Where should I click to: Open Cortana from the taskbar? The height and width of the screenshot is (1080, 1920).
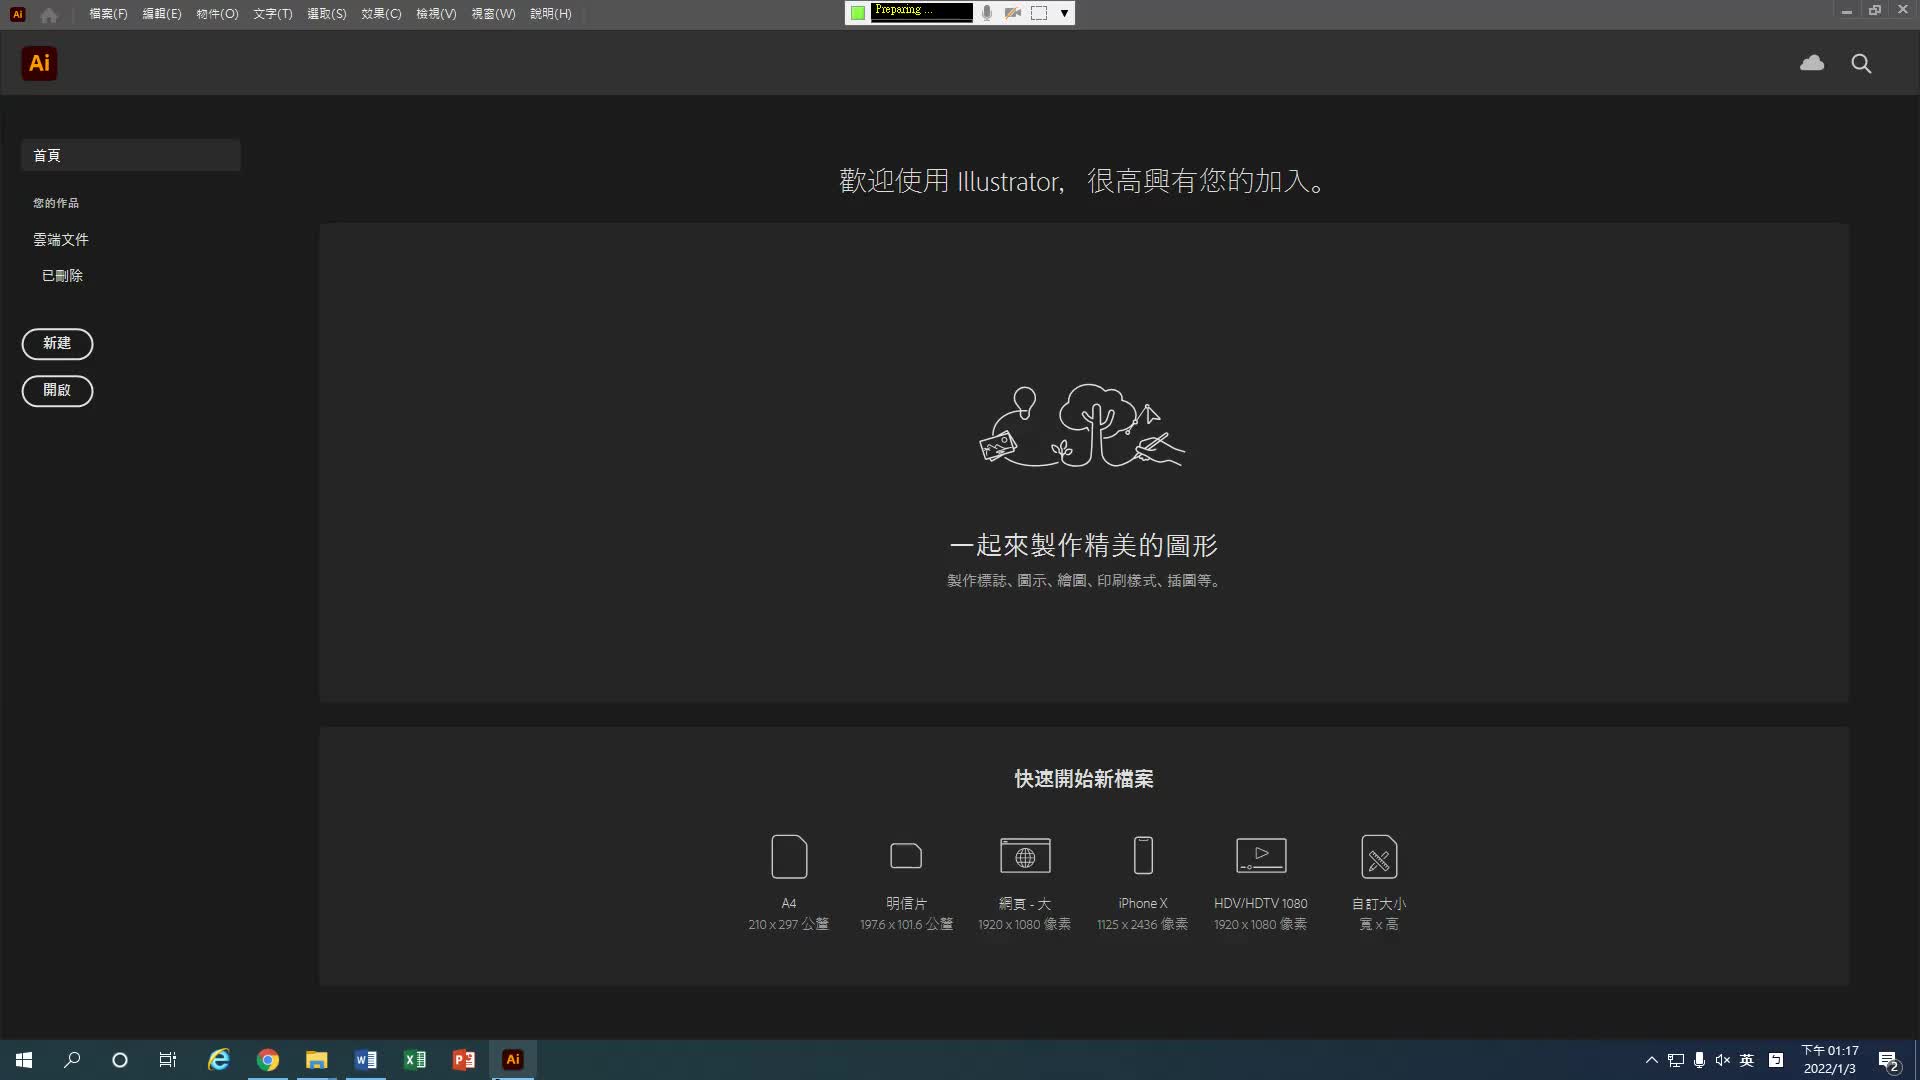[120, 1060]
